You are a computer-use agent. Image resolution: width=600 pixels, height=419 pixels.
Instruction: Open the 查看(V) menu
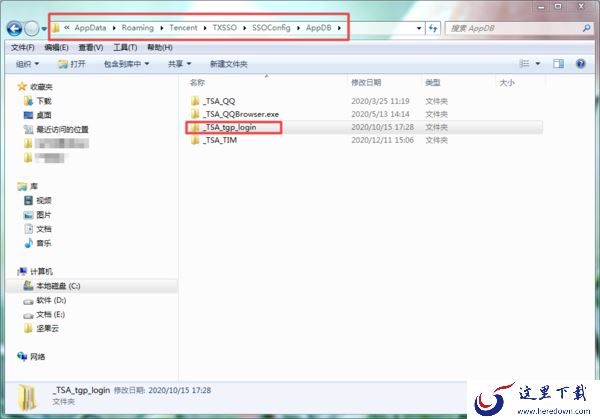tap(91, 47)
